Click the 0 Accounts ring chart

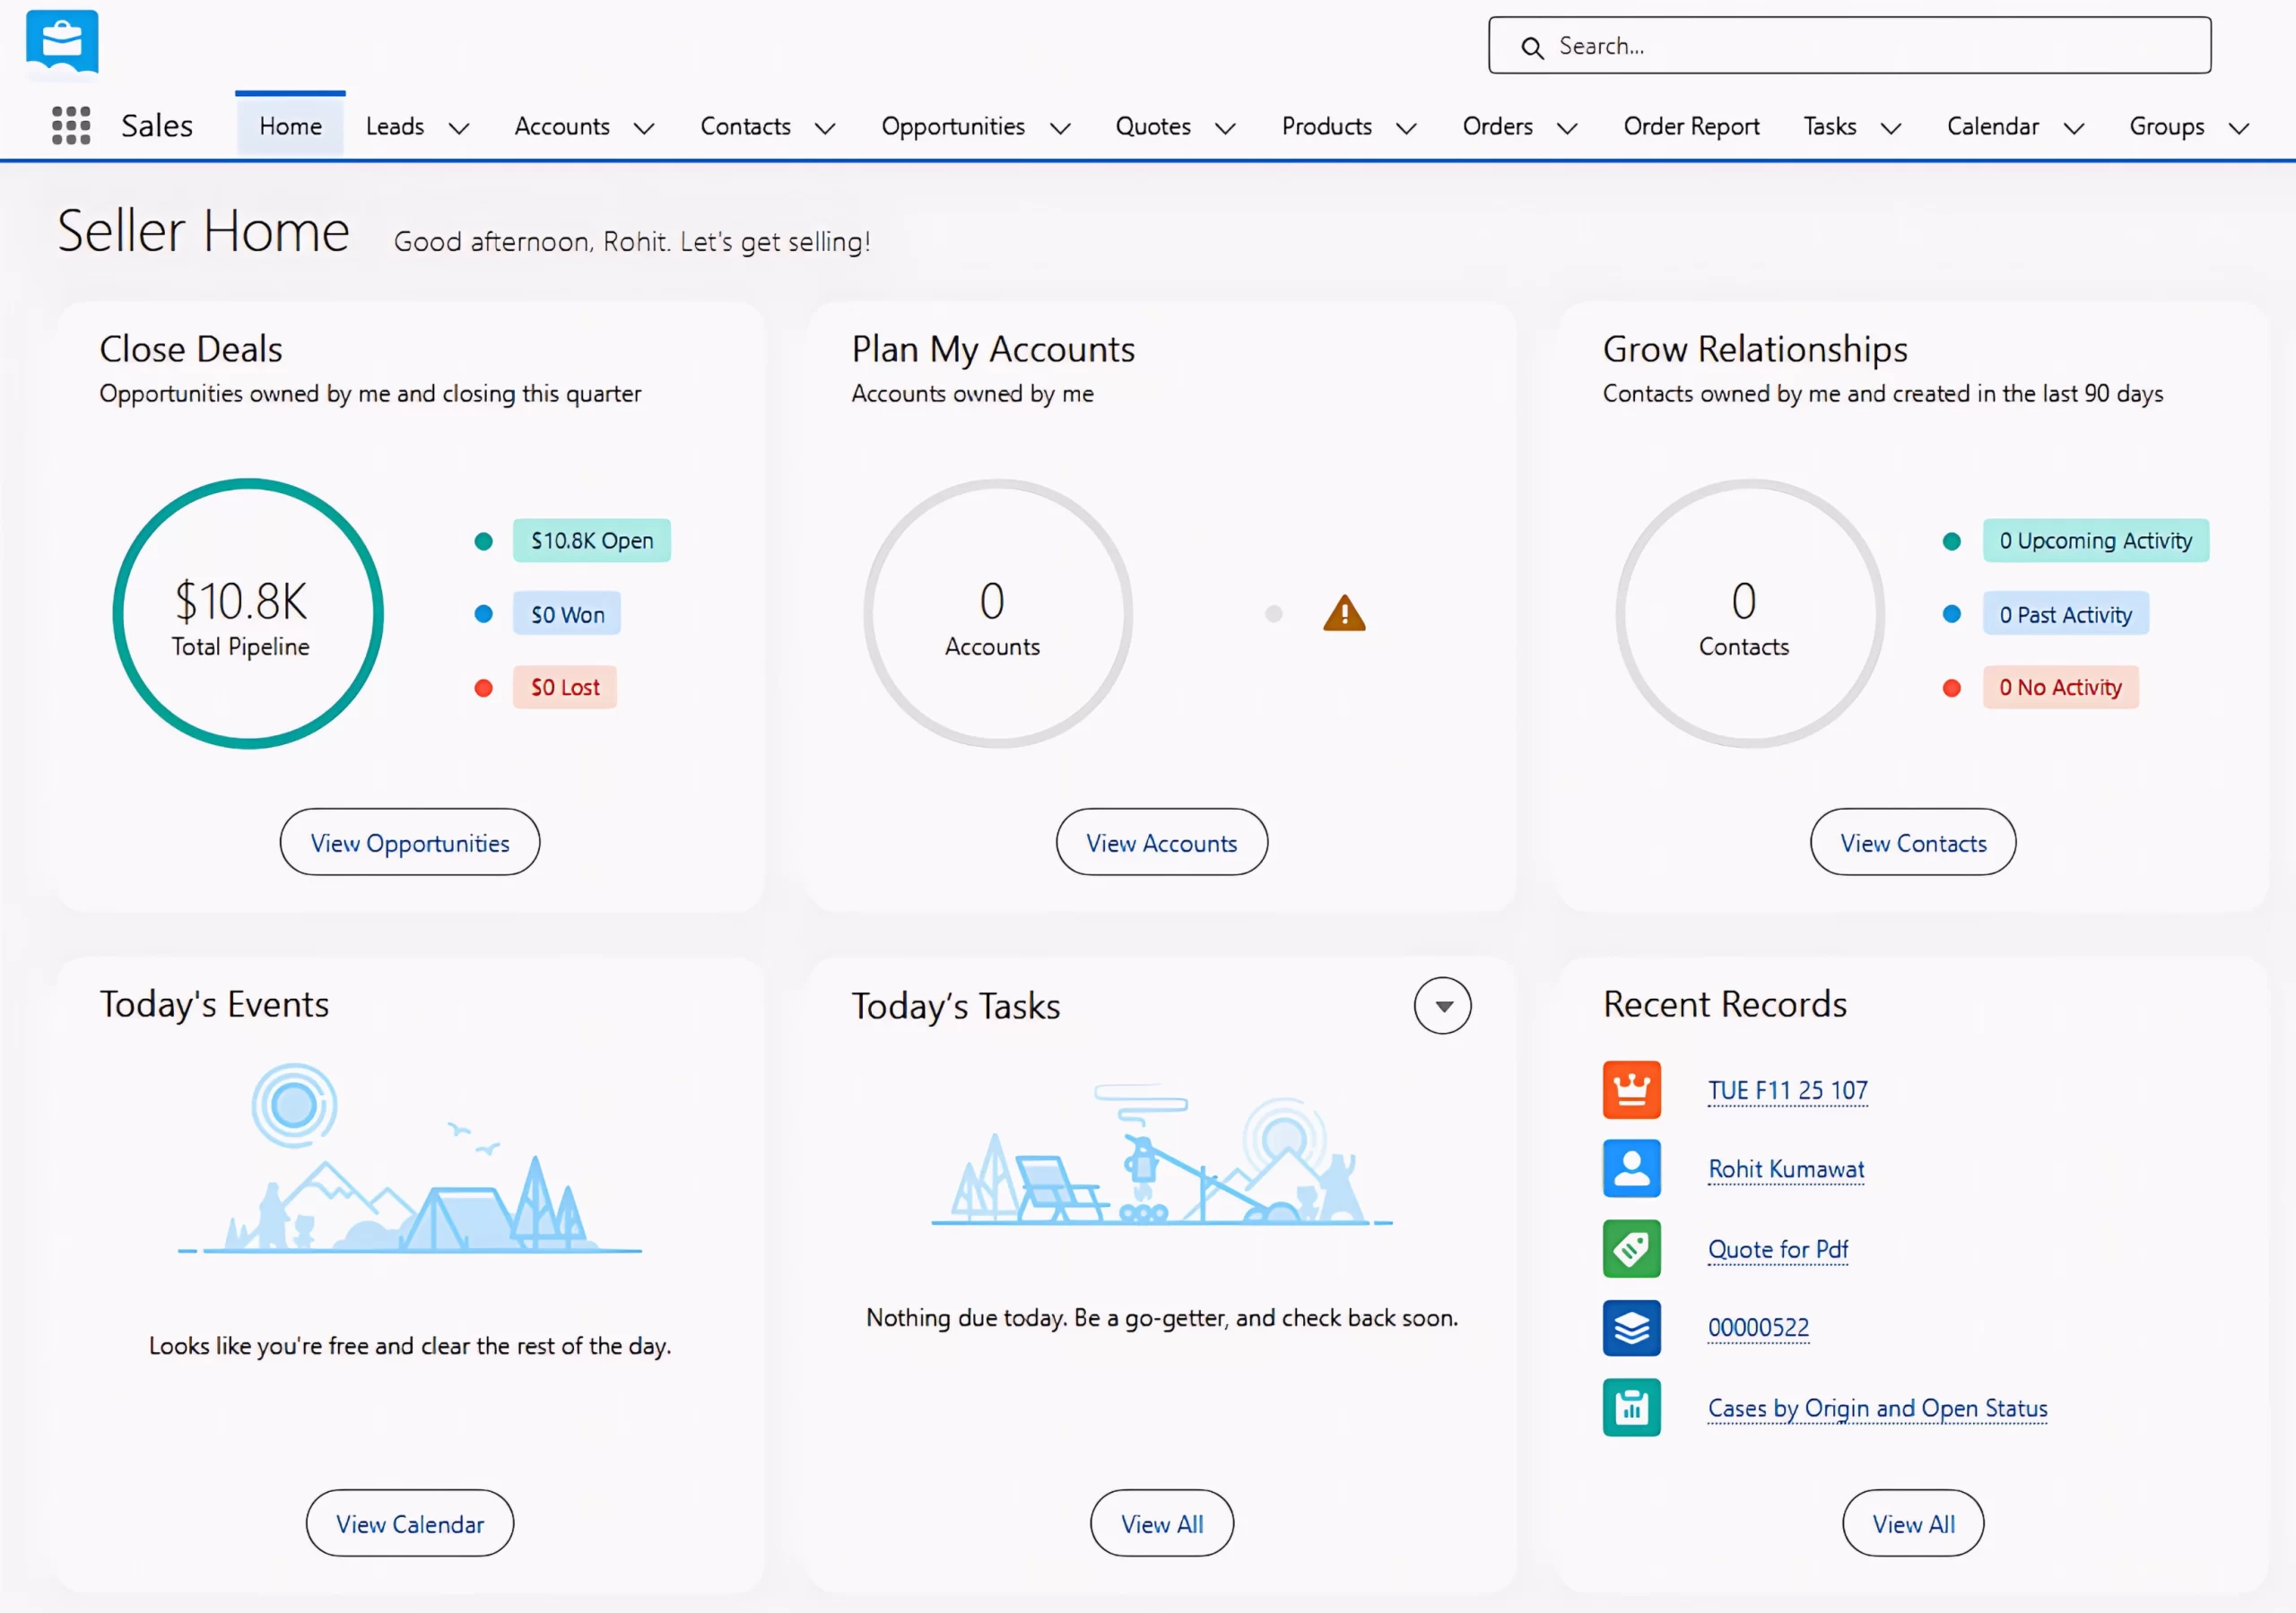(998, 614)
